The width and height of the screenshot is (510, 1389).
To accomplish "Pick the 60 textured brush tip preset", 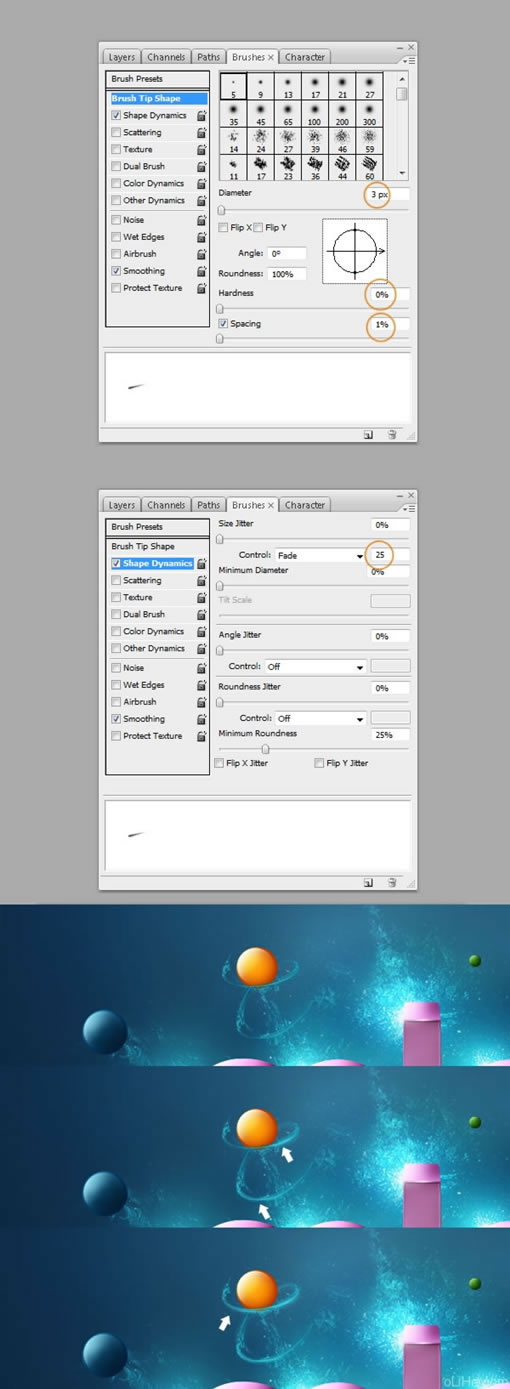I will click(369, 165).
